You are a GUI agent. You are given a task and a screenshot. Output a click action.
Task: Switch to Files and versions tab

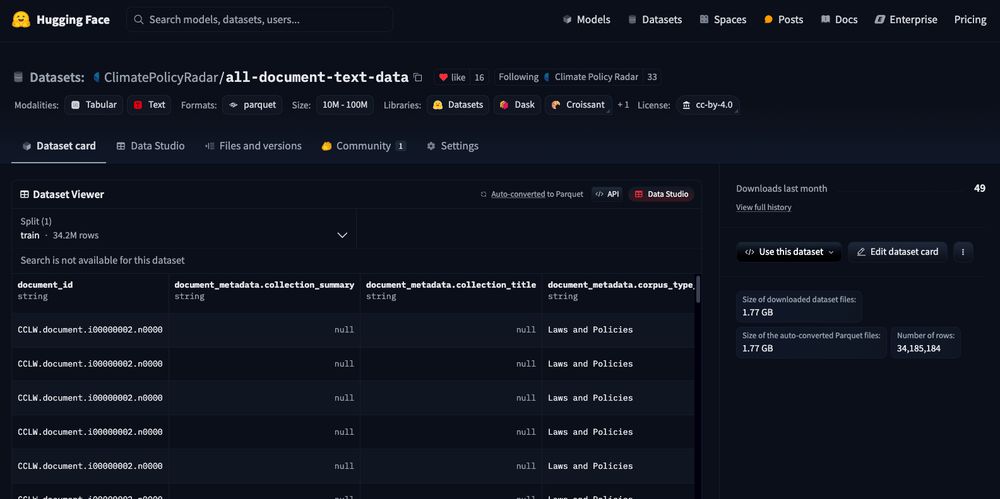pyautogui.click(x=253, y=146)
